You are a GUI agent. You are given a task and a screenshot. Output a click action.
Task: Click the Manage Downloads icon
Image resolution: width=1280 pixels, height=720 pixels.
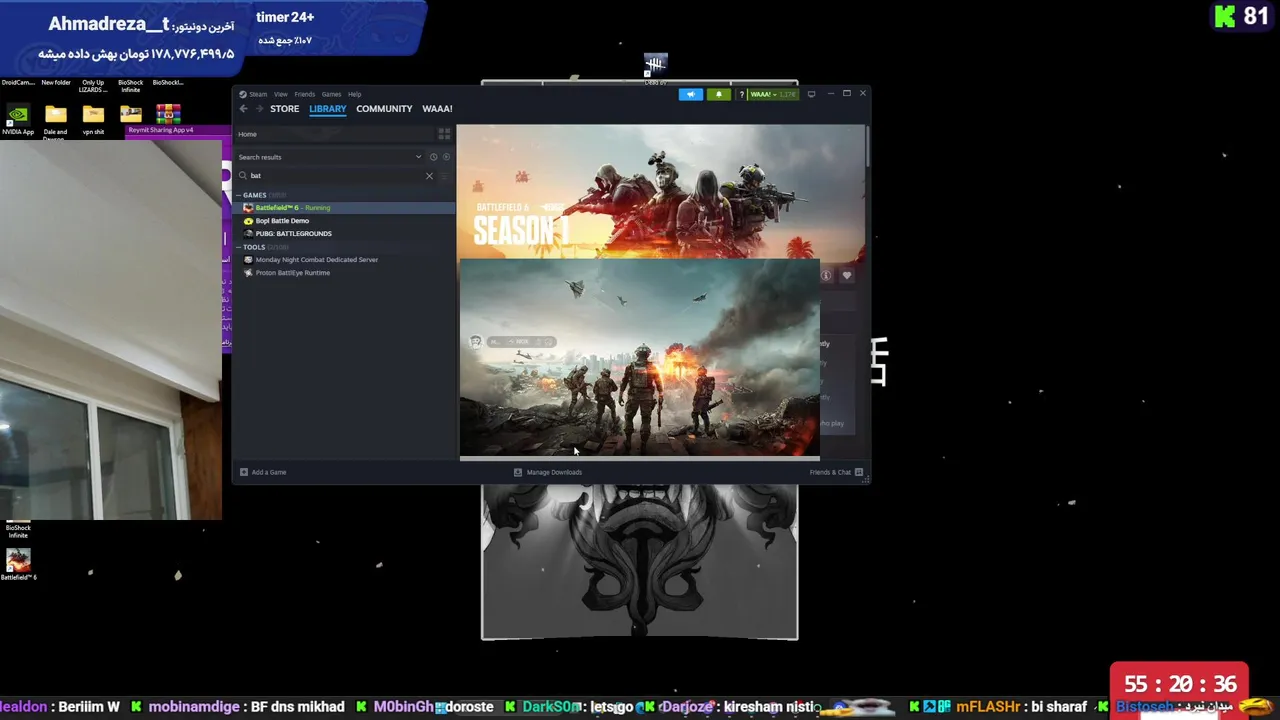coord(517,472)
